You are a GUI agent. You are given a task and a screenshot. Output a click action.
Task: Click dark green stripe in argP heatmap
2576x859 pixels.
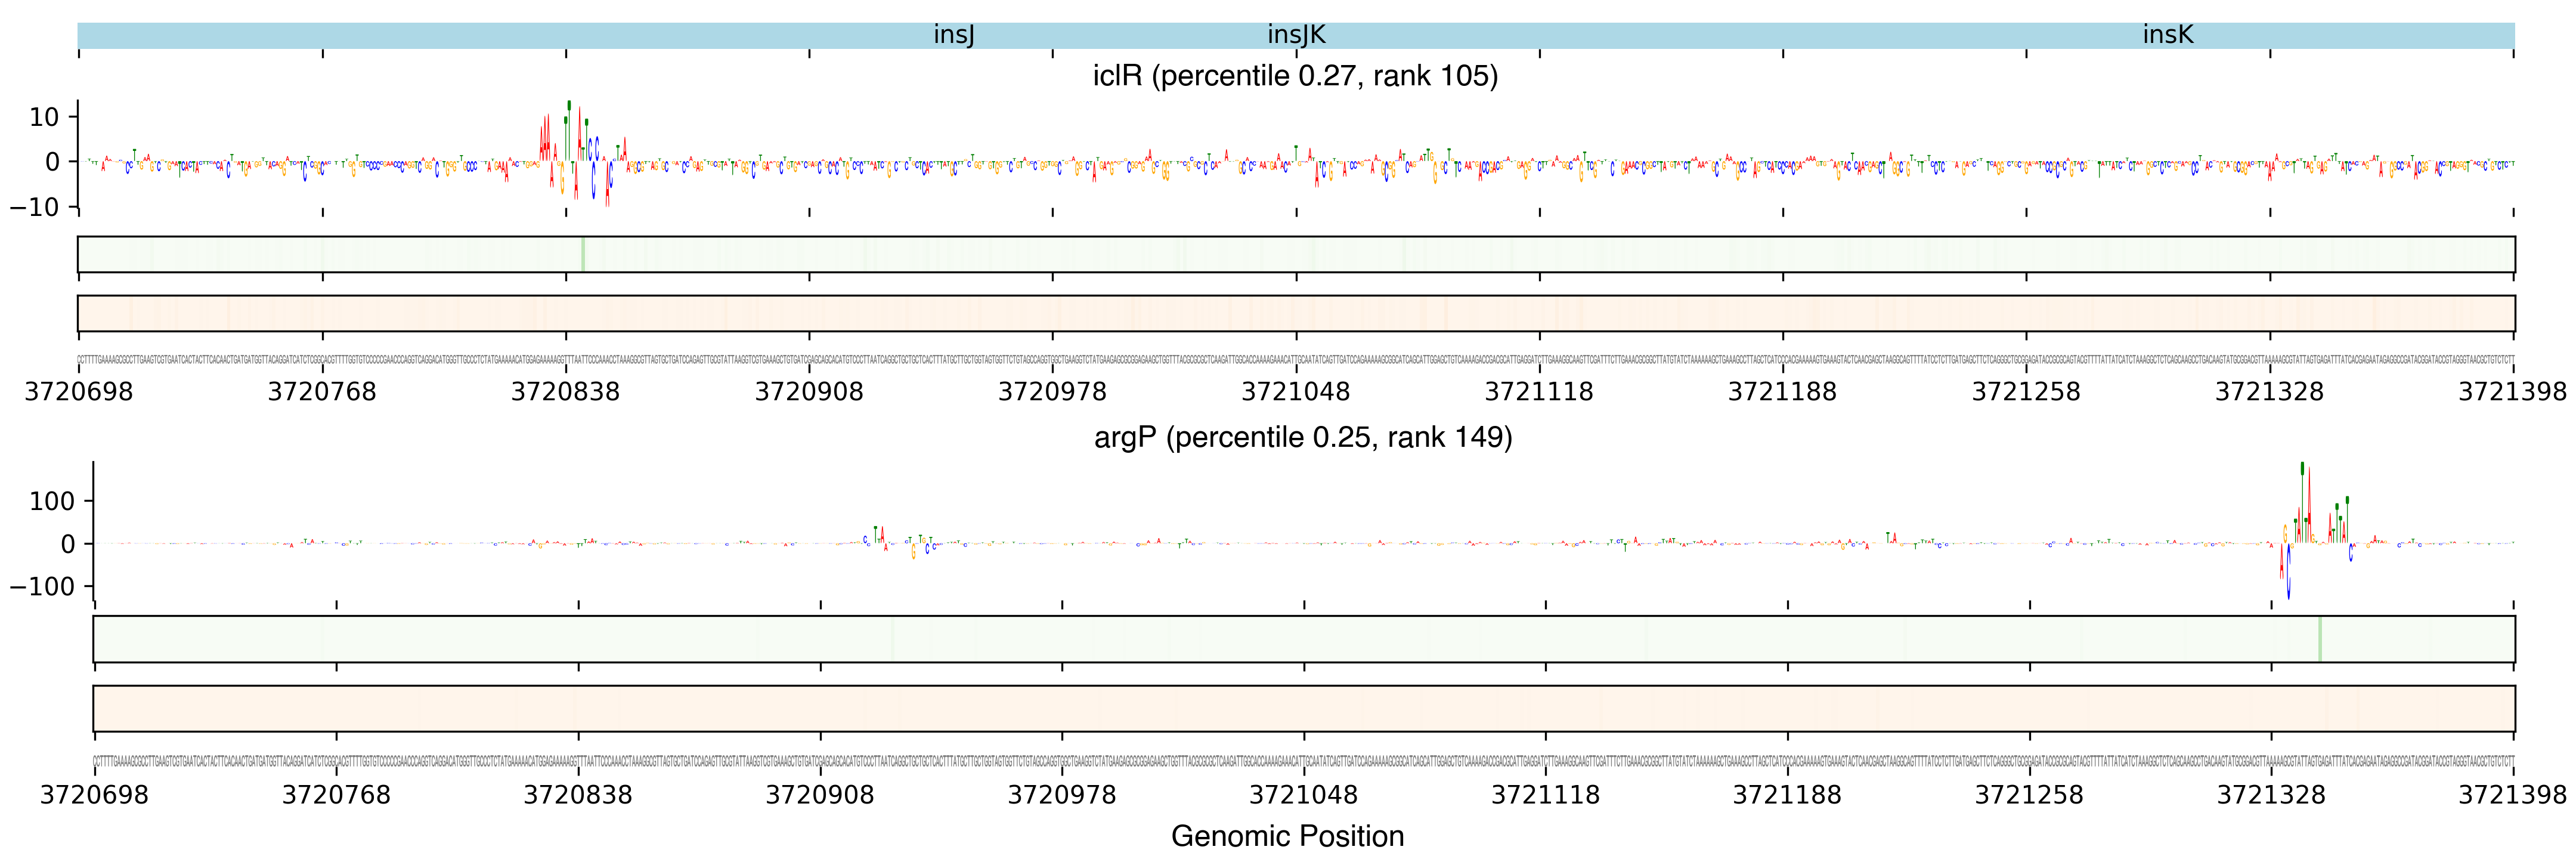2319,639
